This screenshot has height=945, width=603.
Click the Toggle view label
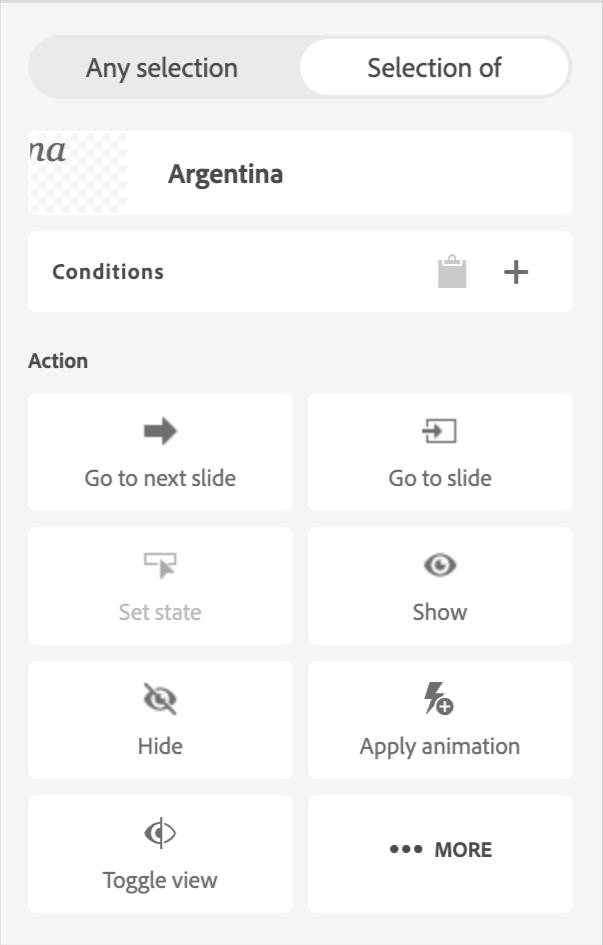click(x=160, y=880)
